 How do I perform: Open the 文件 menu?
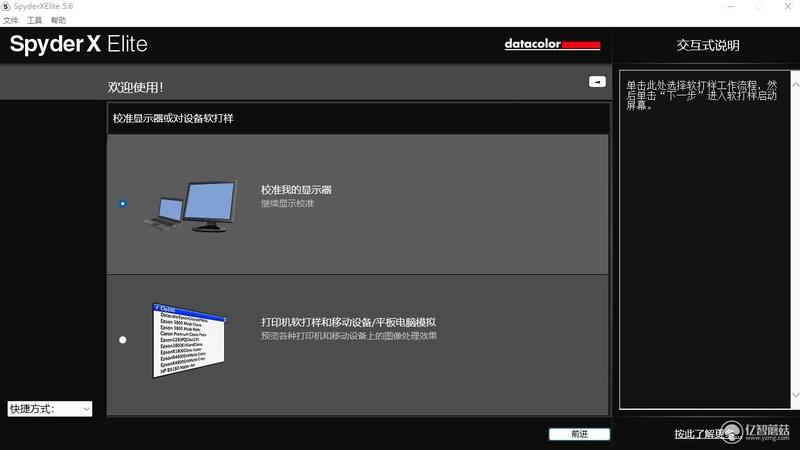click(10, 20)
